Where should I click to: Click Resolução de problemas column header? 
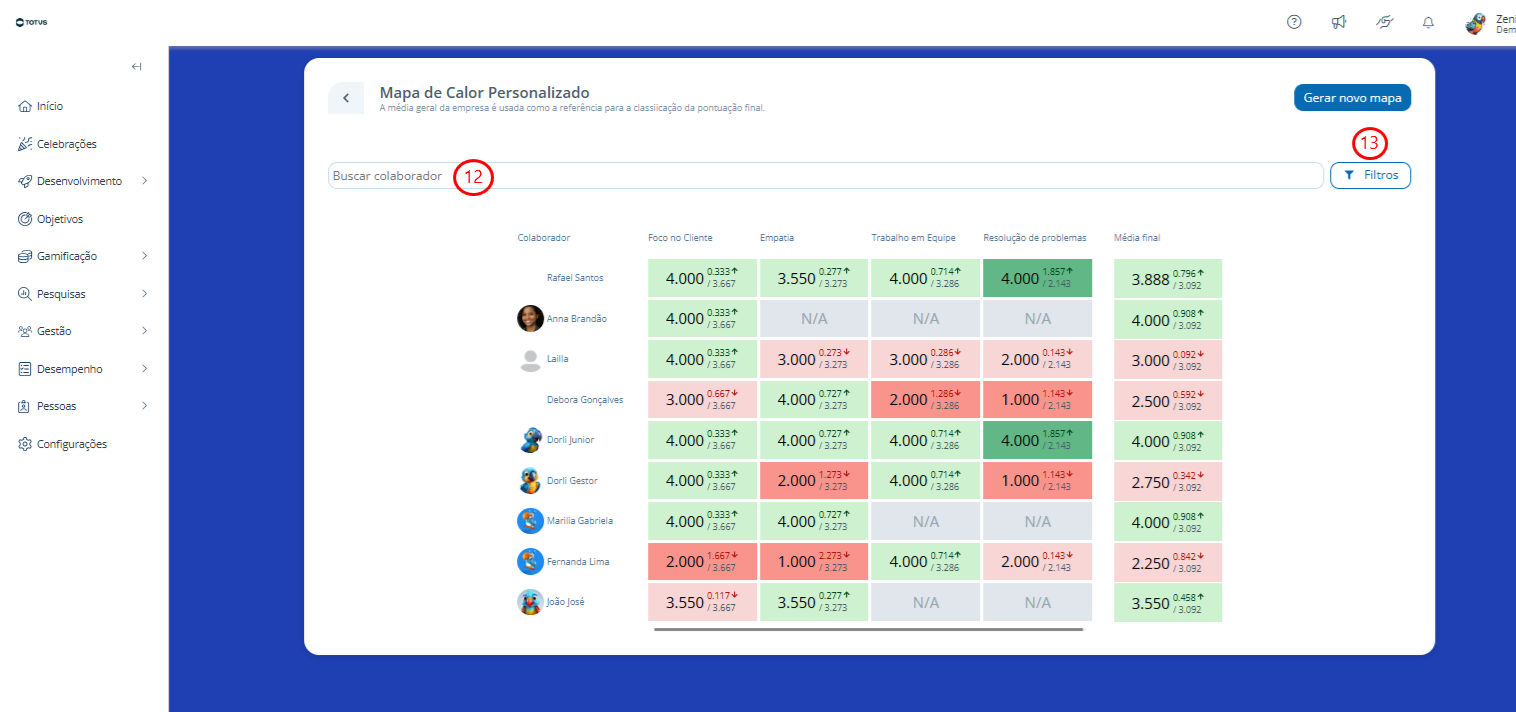[x=1034, y=238]
